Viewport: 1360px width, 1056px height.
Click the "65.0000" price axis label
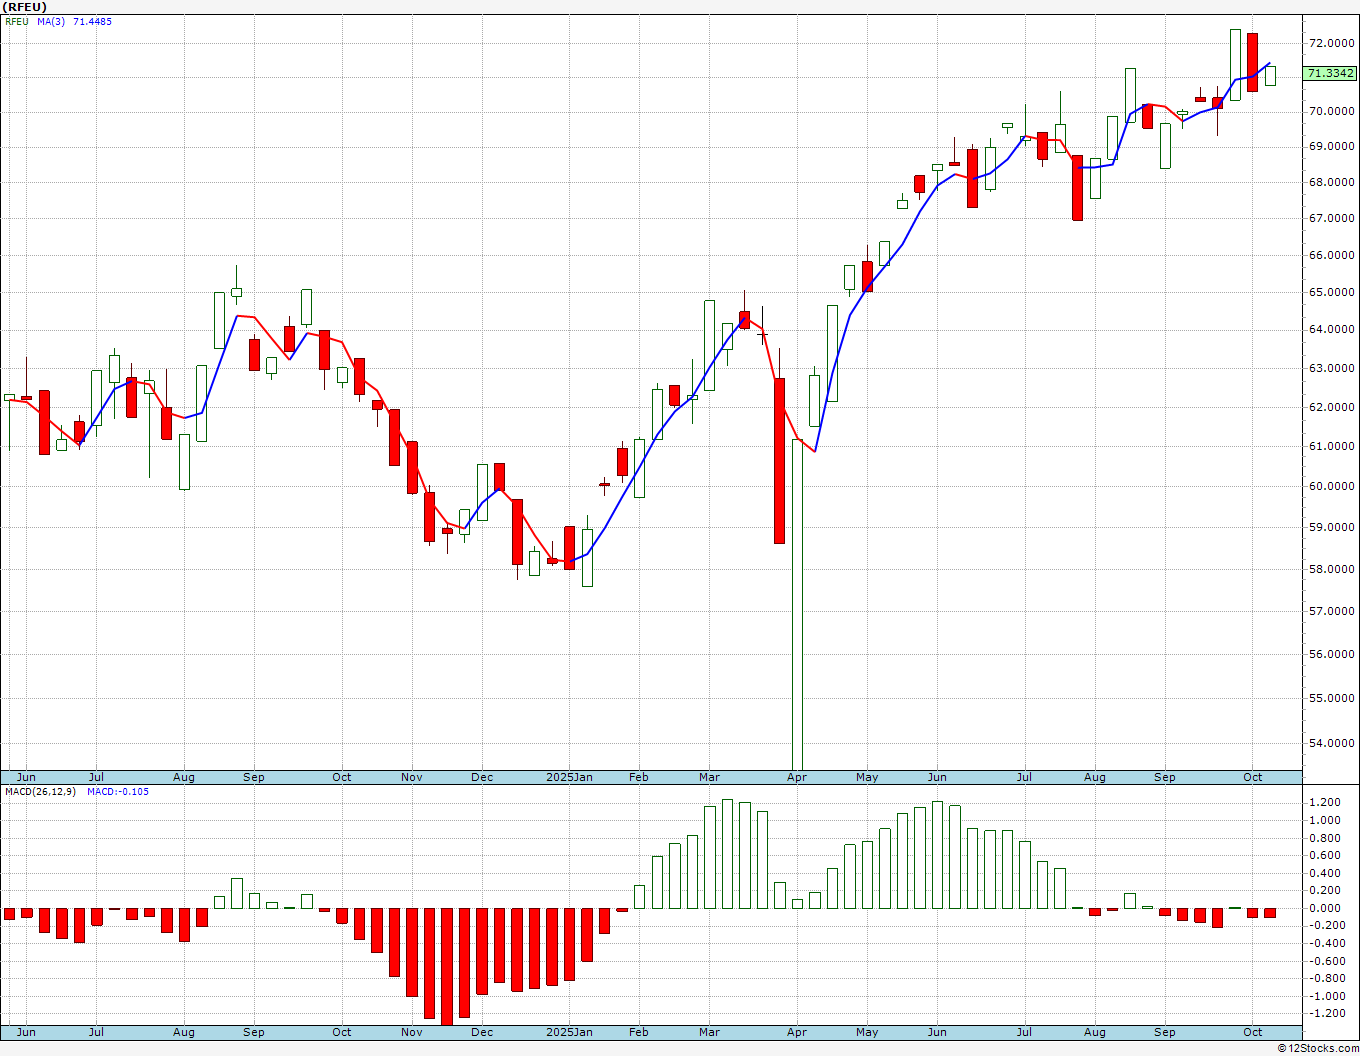point(1331,292)
